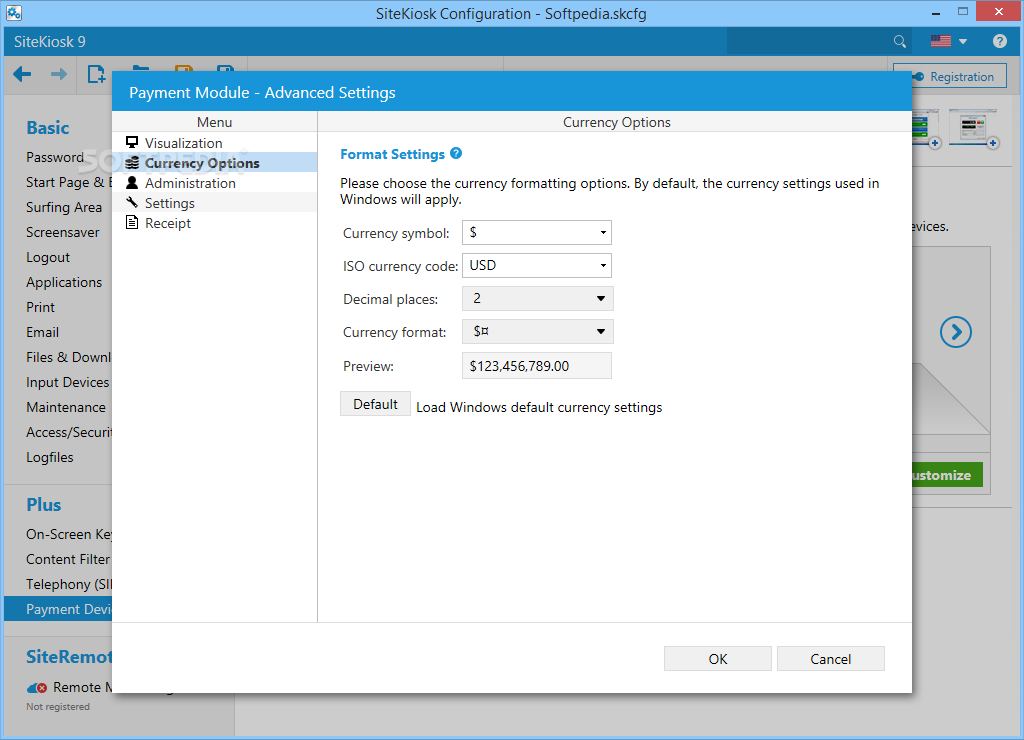Viewport: 1024px width, 740px height.
Task: Select Input Devices in sidebar
Action: [67, 382]
